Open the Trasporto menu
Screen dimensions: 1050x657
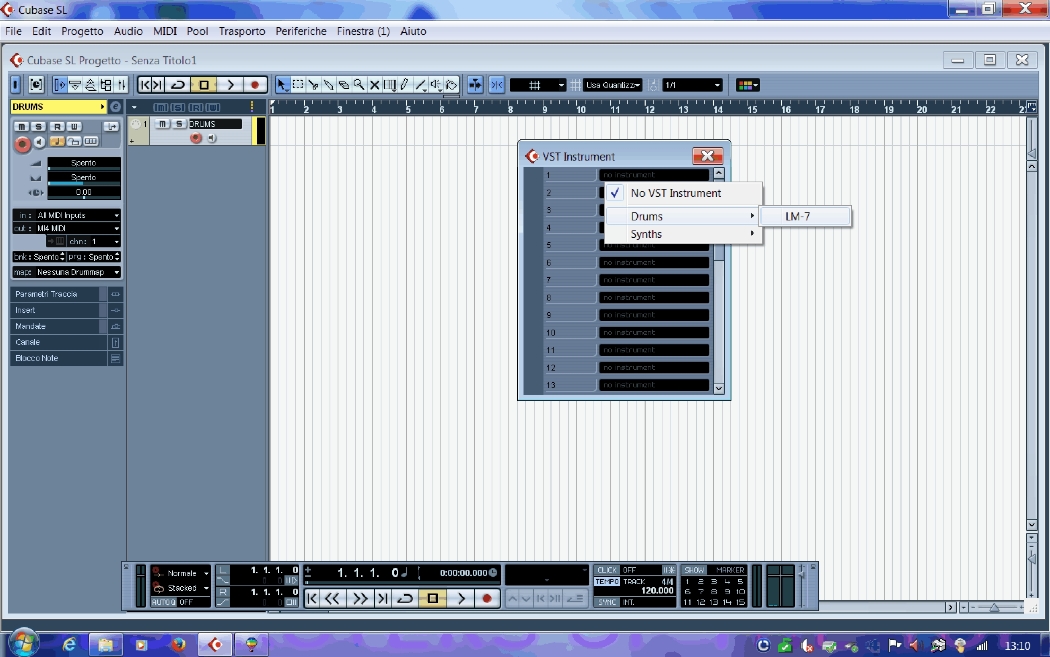[x=242, y=31]
